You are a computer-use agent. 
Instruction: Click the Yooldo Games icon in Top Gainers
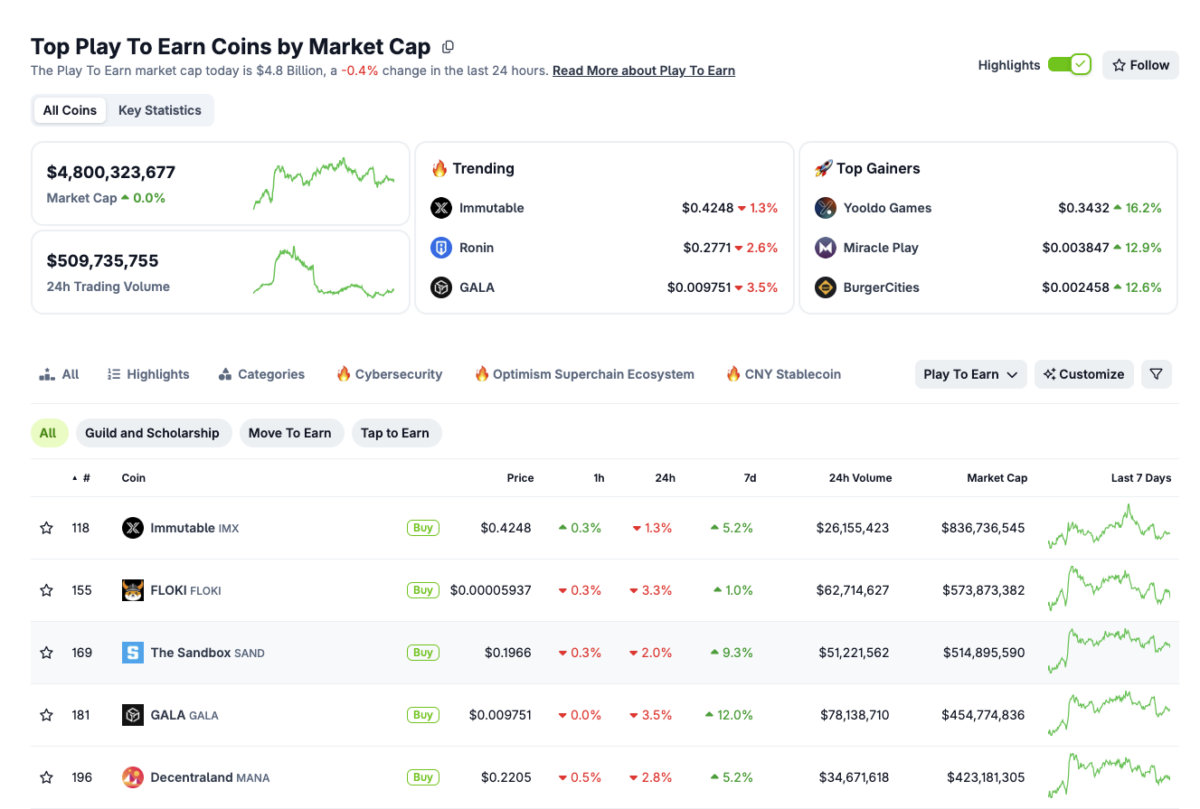[825, 208]
